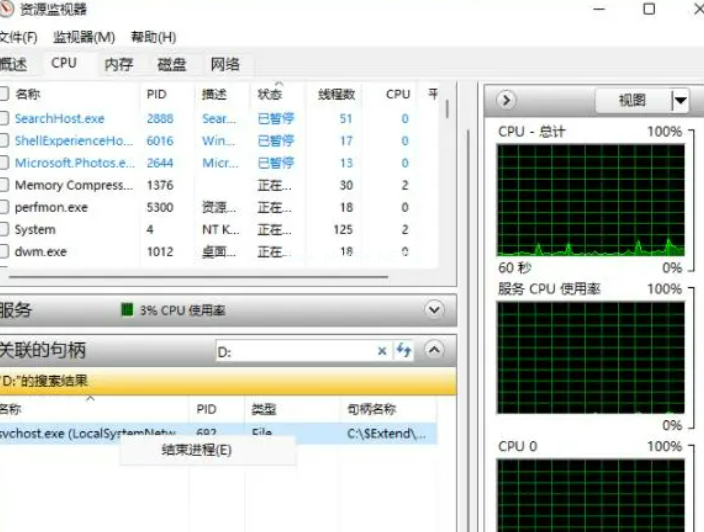Image resolution: width=704 pixels, height=532 pixels.
Task: Sort processes by the 线程数 column header
Action: point(336,94)
